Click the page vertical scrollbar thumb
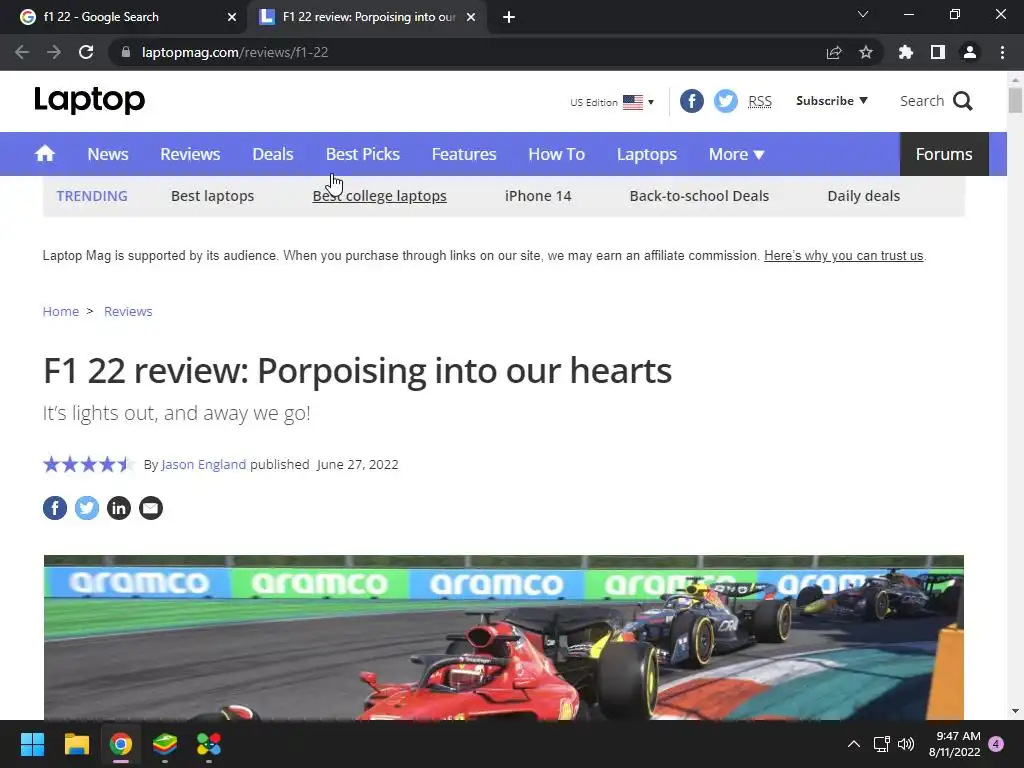 pos(1015,100)
